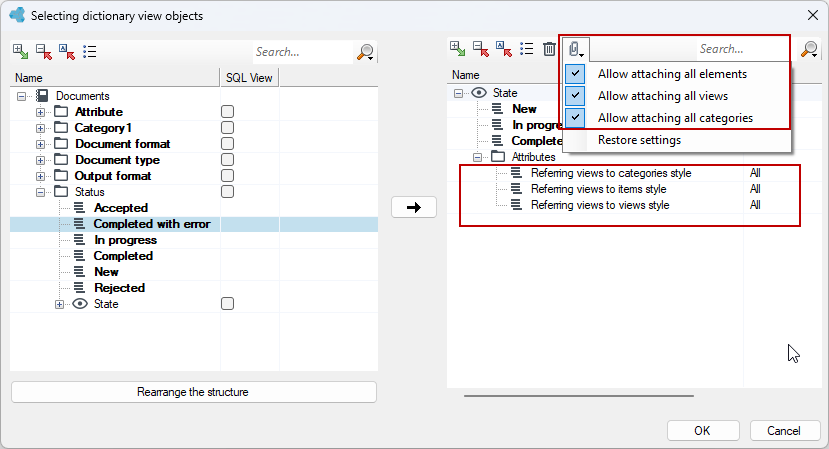
Task: Click the list icon beside Rejected
Action: [x=79, y=287]
